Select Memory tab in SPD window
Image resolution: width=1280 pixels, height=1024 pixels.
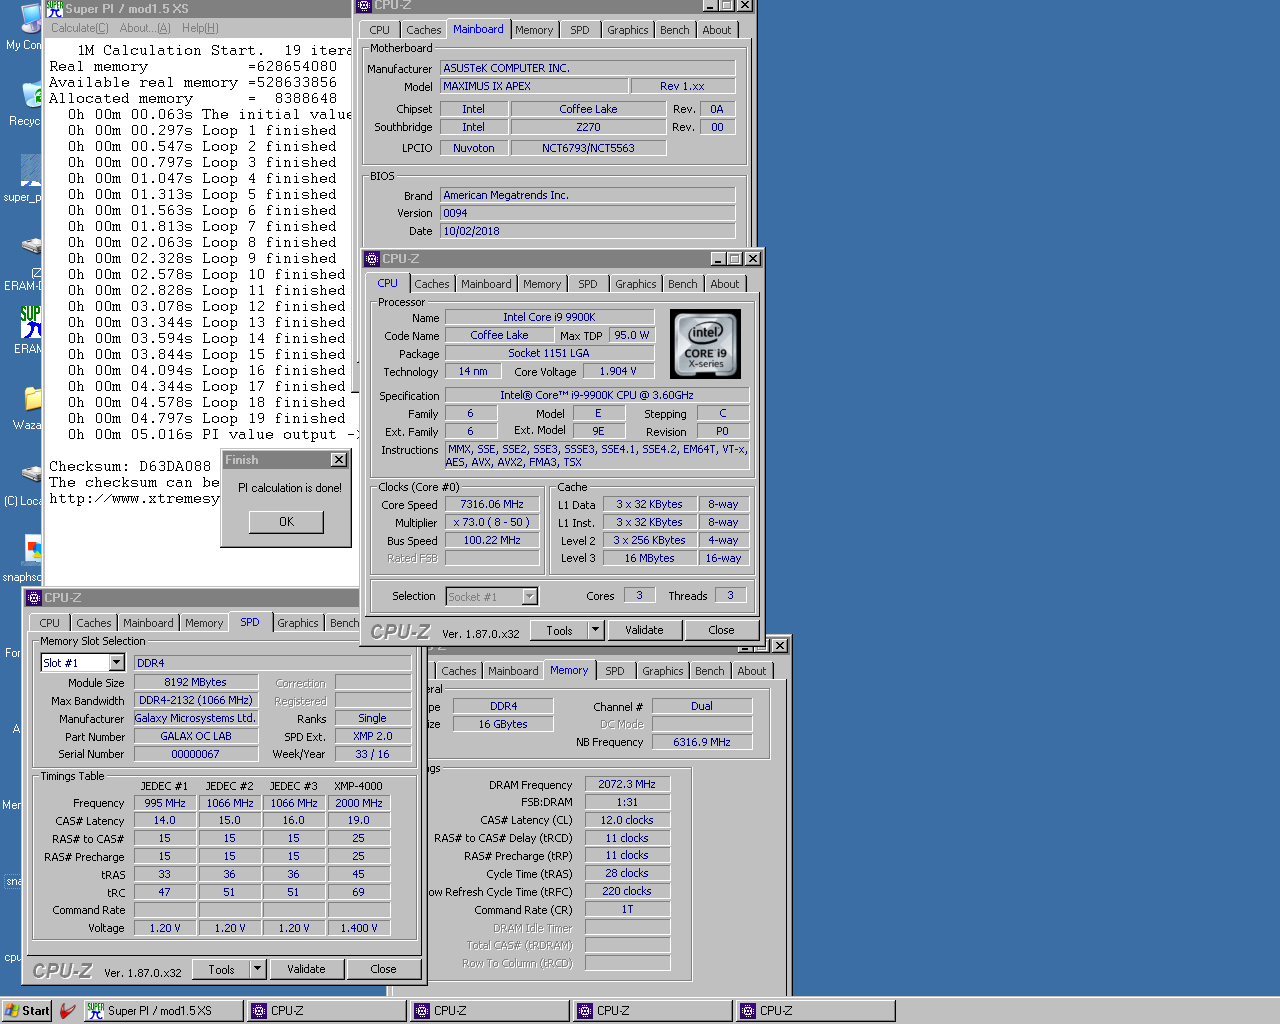(x=204, y=623)
